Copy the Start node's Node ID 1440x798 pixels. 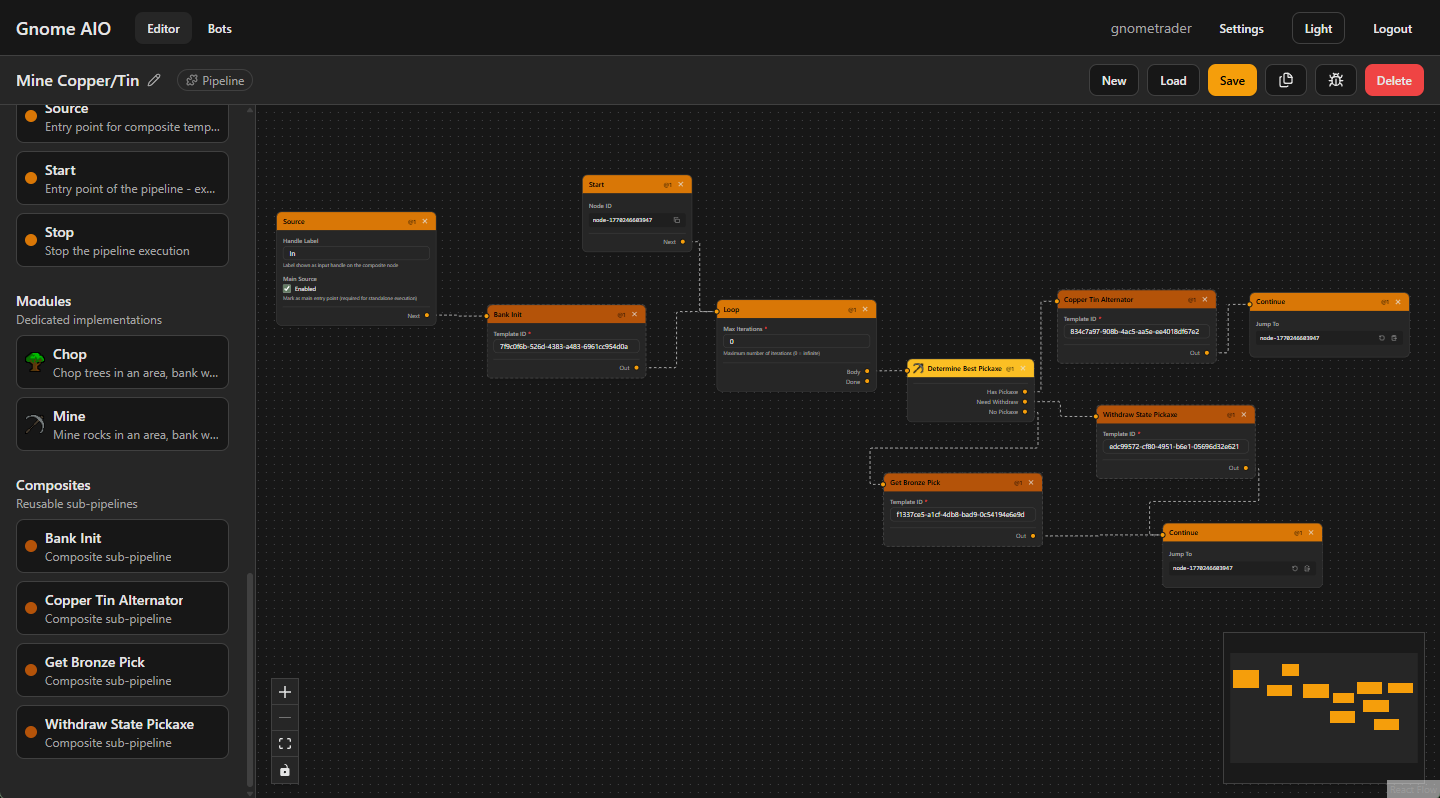676,220
